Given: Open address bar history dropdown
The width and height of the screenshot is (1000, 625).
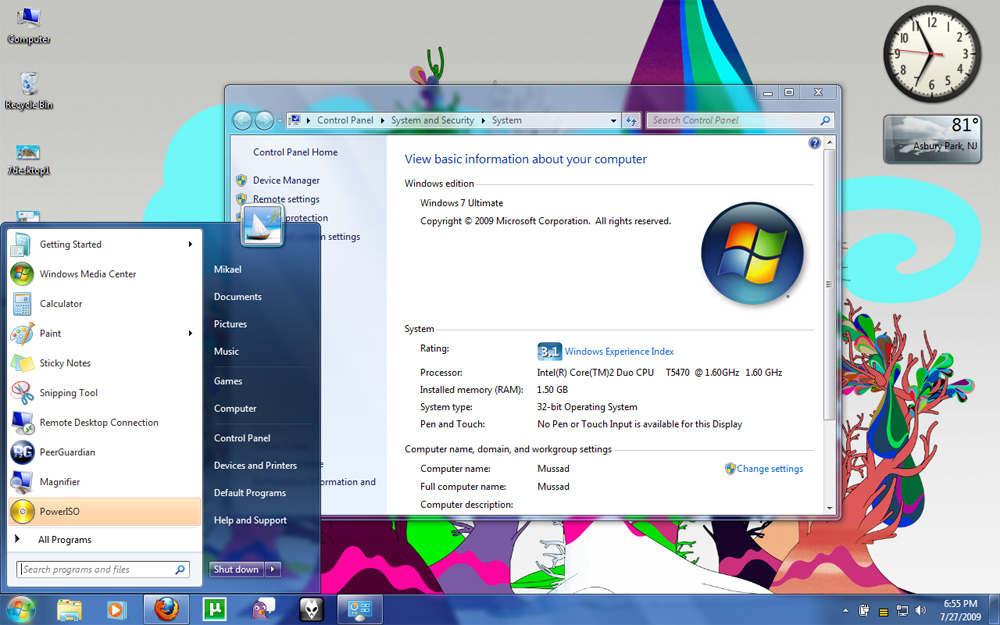Looking at the screenshot, I should coord(614,120).
